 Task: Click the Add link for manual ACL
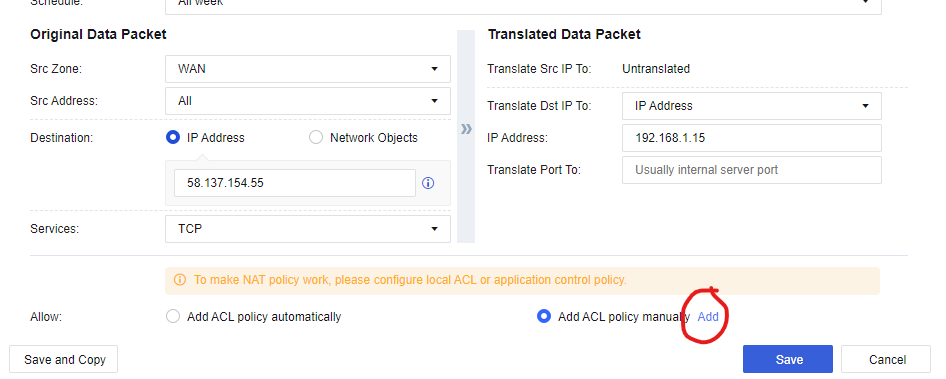[708, 316]
